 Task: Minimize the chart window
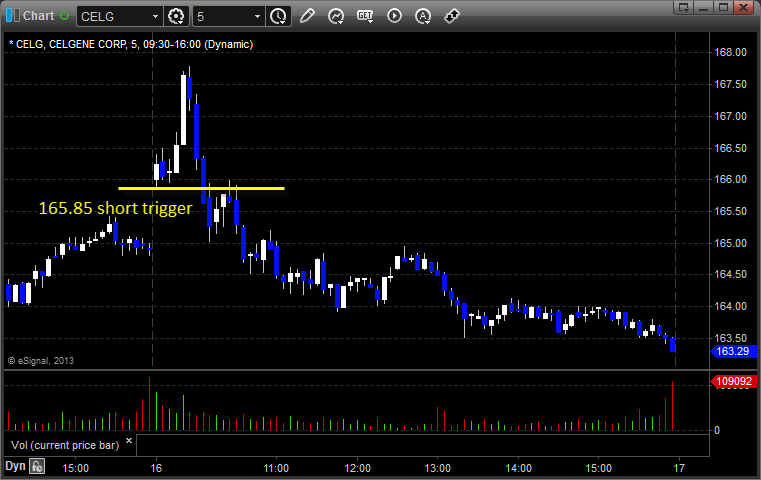(x=703, y=7)
